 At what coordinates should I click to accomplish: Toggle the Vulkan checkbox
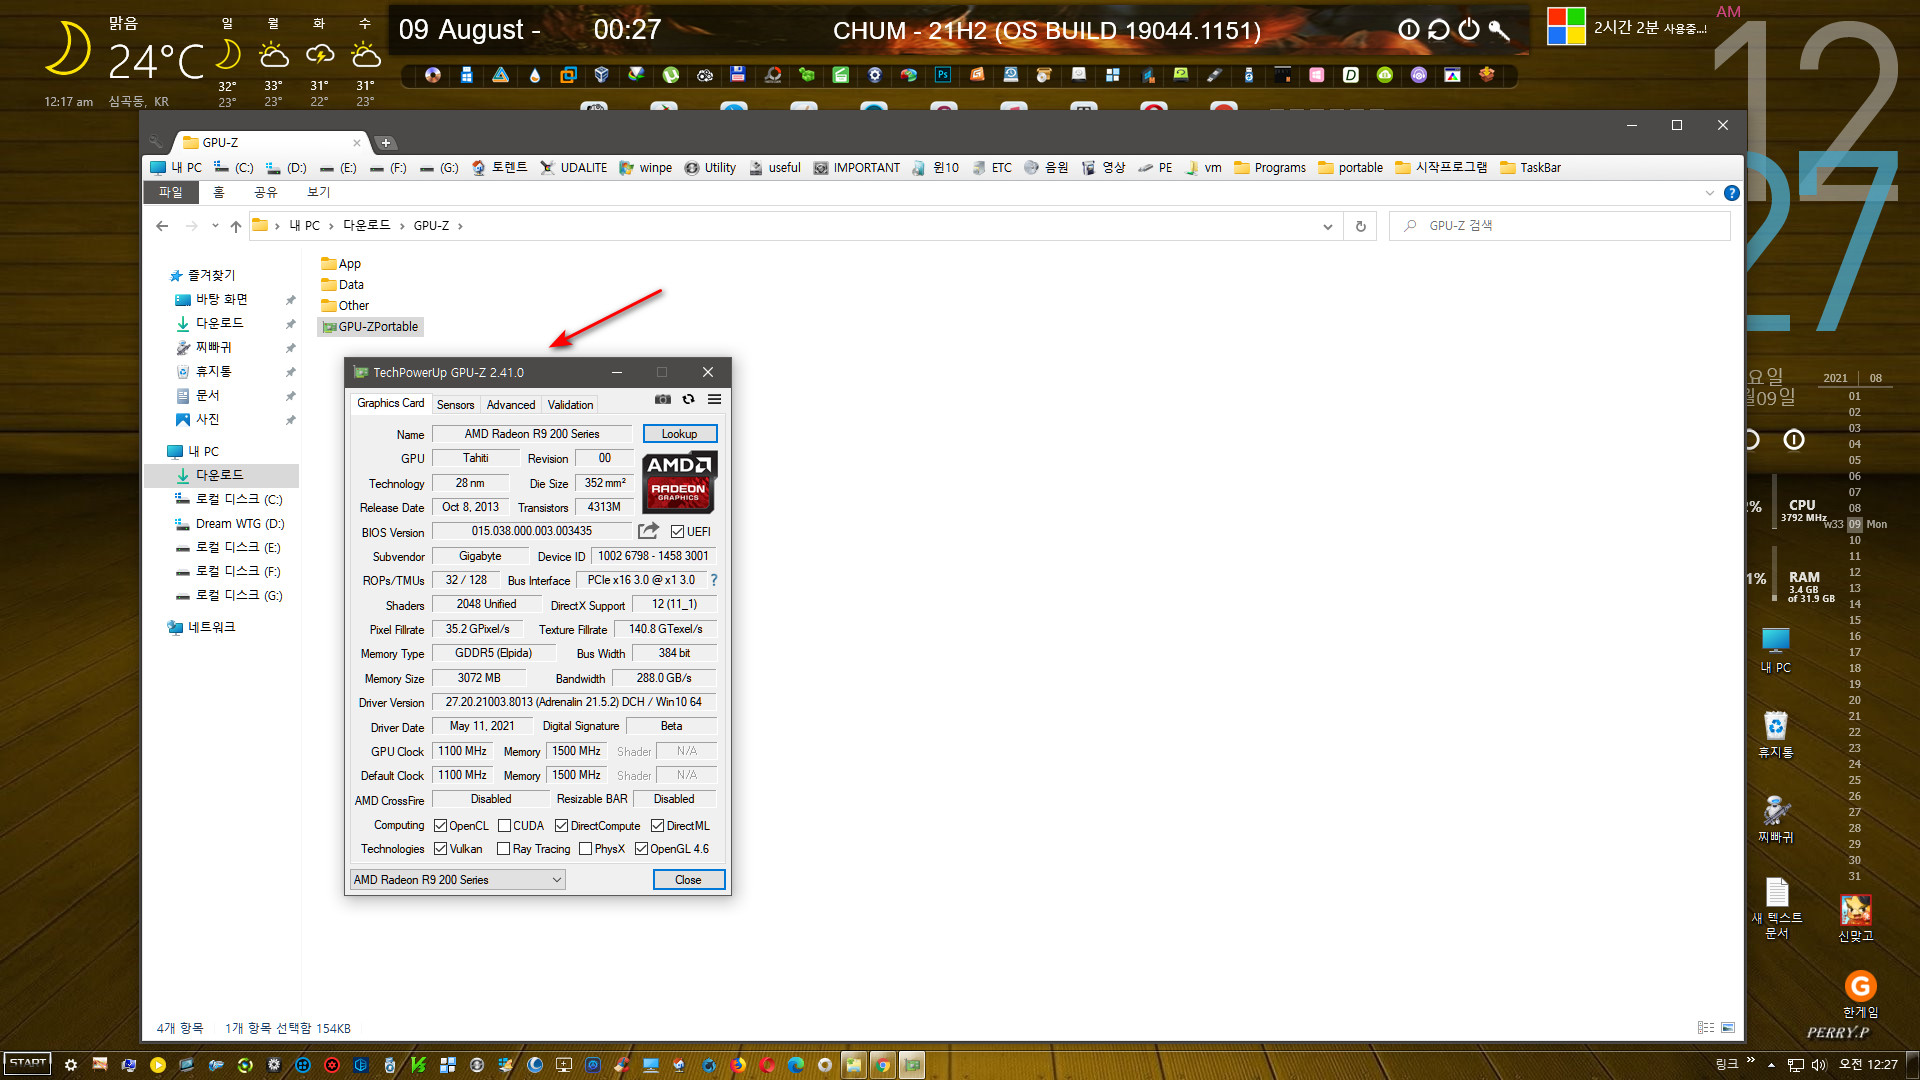click(440, 849)
